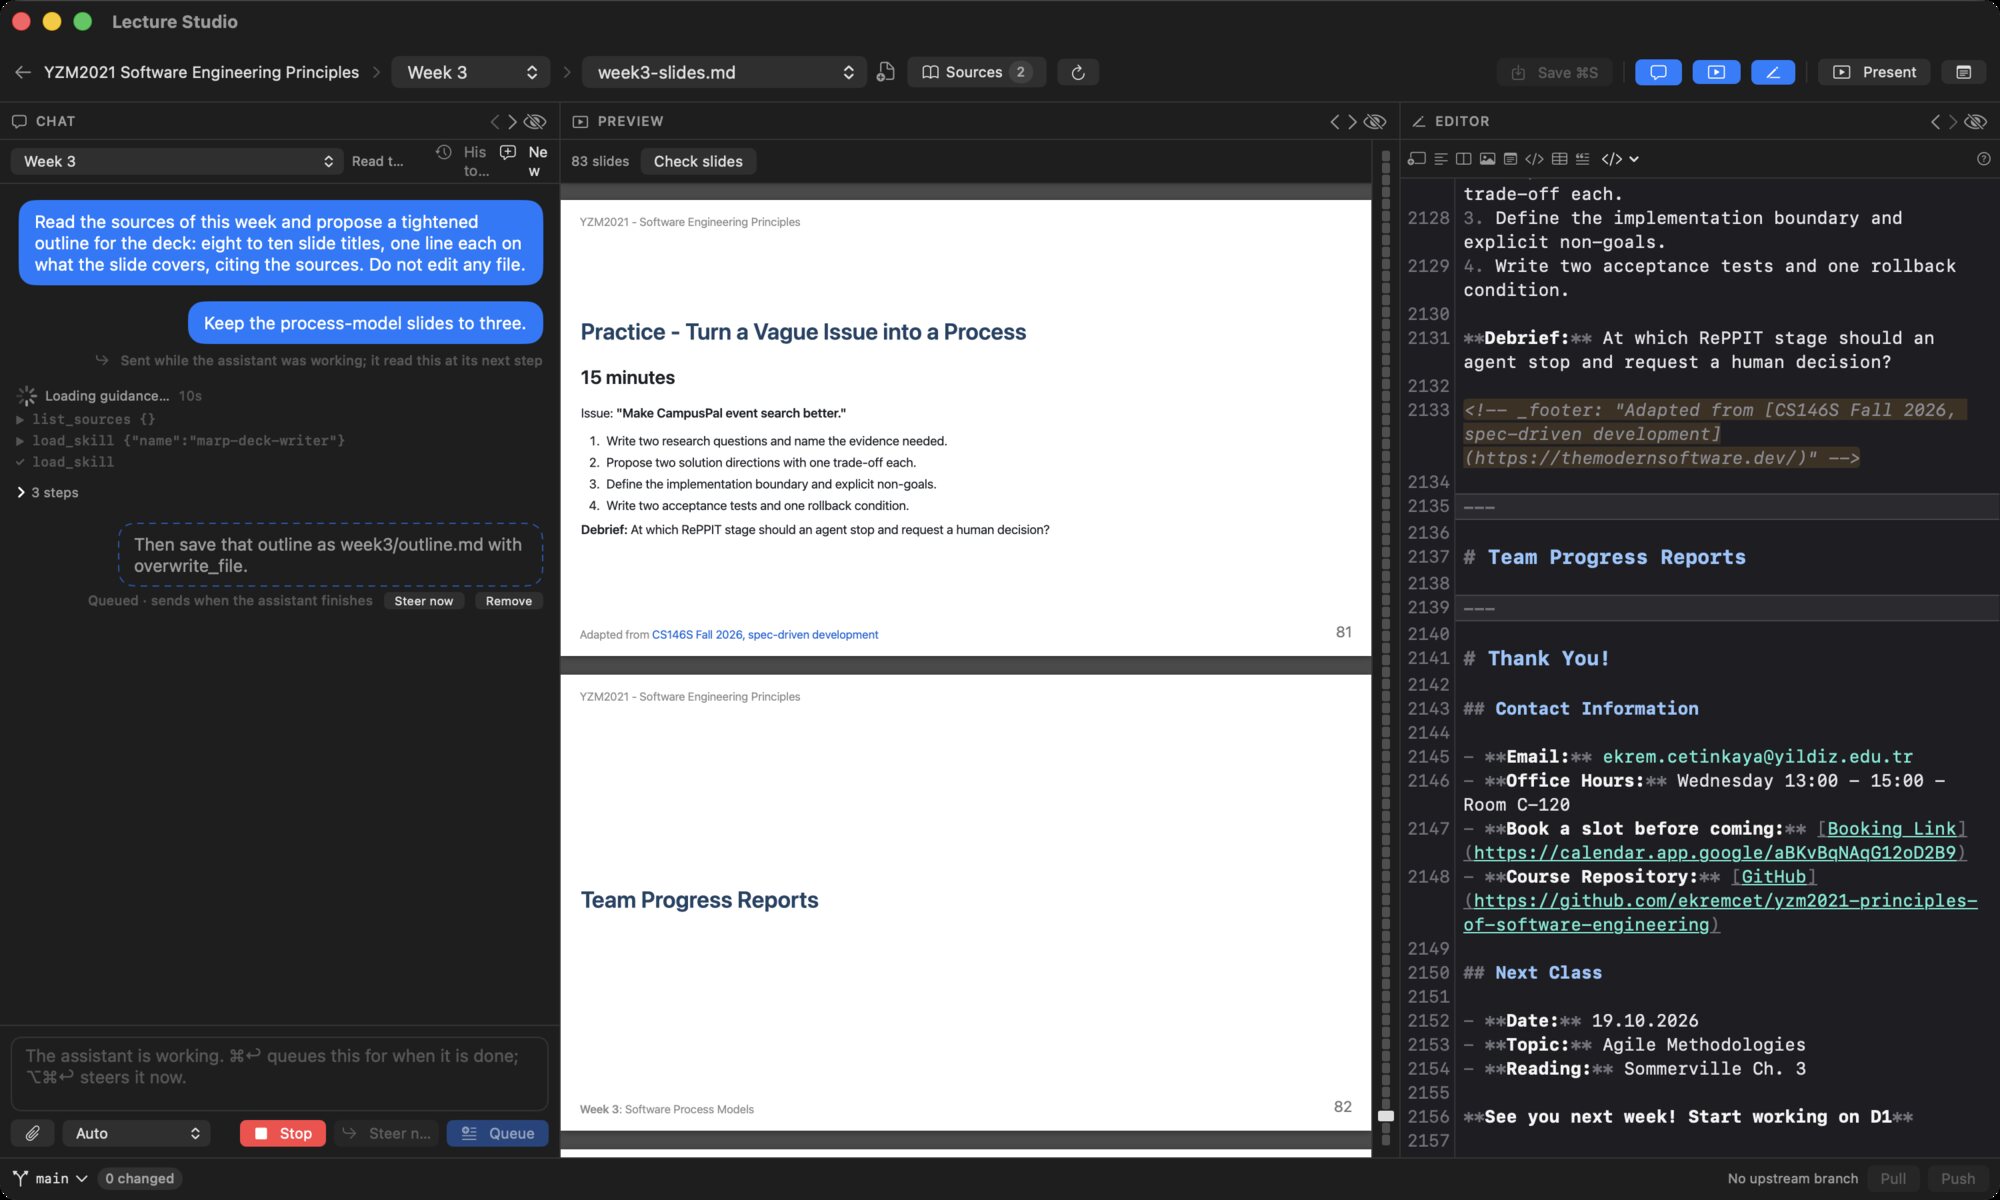Open the Auto model mode dropdown
The image size is (2000, 1200).
click(136, 1133)
